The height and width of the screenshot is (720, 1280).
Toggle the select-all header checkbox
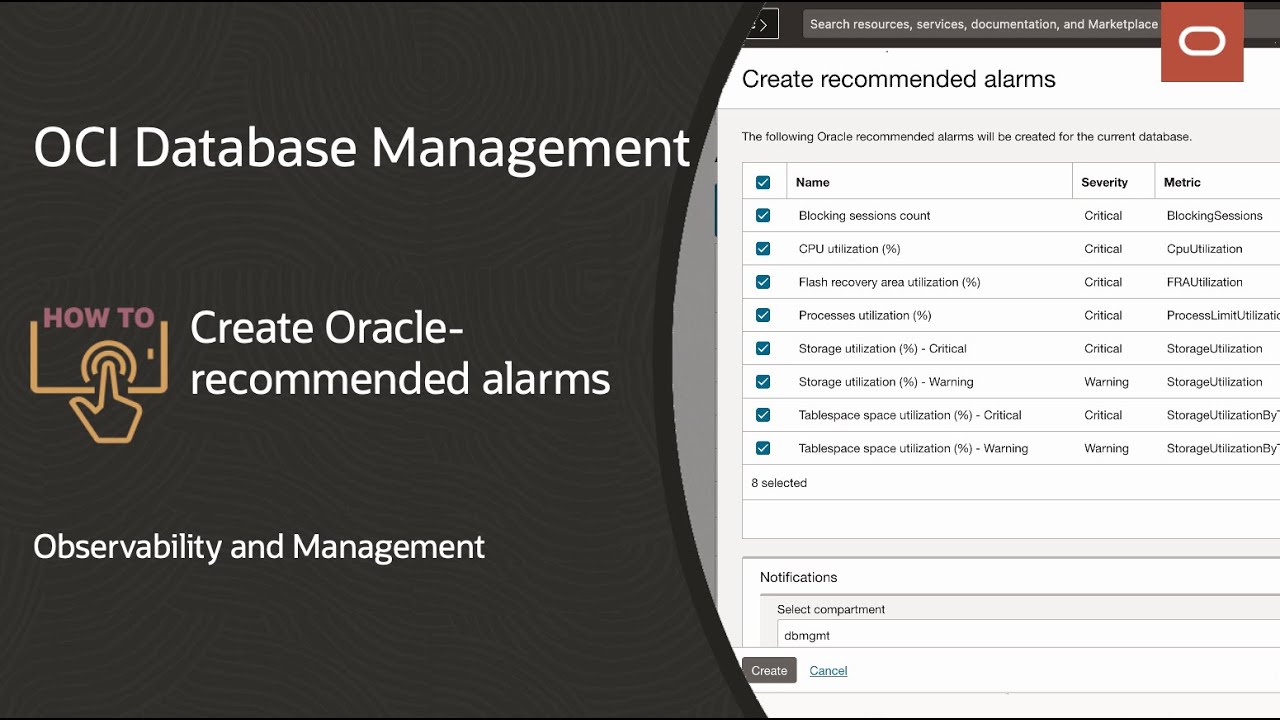tap(763, 182)
